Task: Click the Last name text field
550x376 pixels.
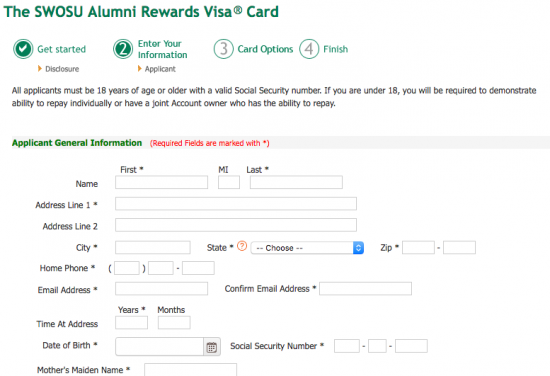Action: [x=296, y=182]
